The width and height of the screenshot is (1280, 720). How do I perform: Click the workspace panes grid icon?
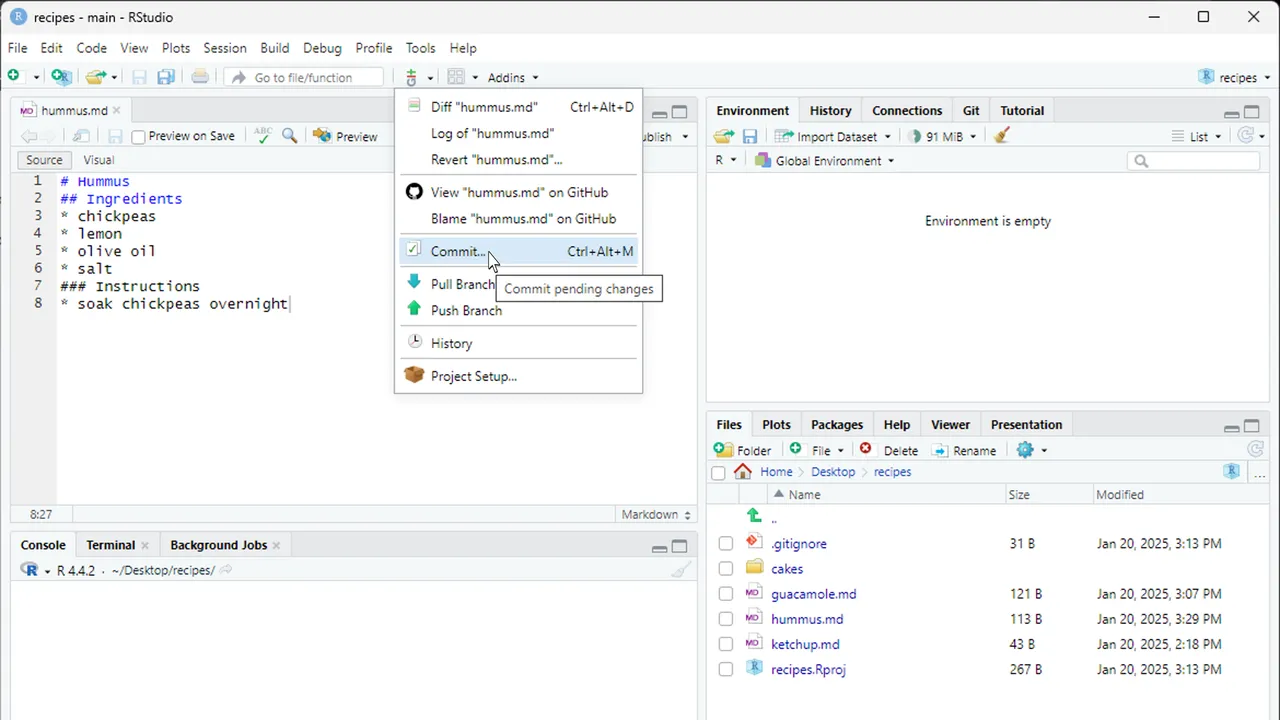456,77
